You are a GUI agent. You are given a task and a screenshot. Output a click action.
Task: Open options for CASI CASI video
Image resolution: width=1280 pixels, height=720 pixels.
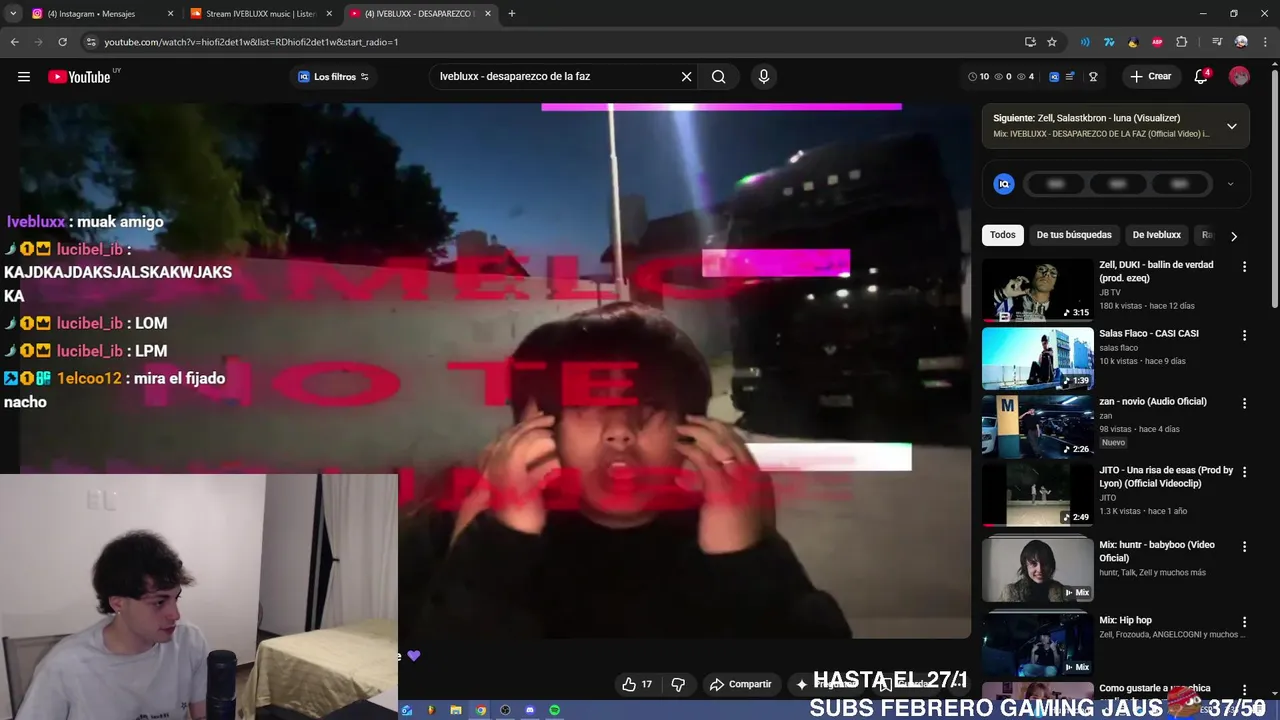(x=1244, y=335)
